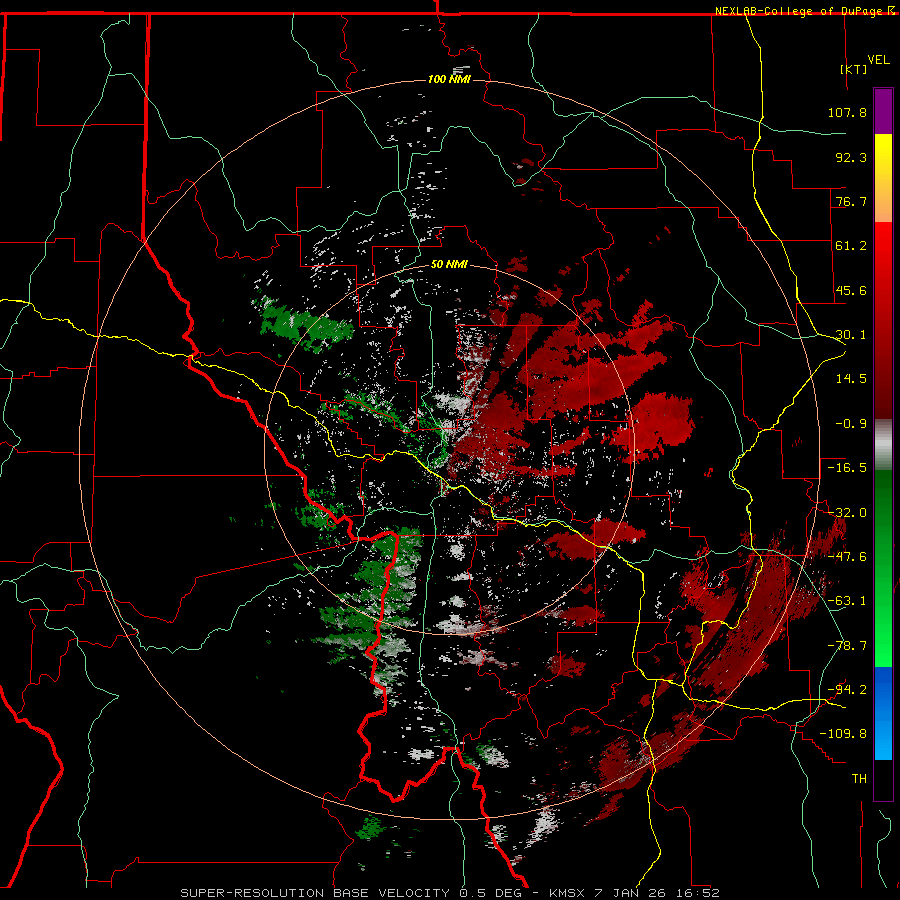The height and width of the screenshot is (900, 900).
Task: Select the -16.5 legend value
Action: [847, 468]
